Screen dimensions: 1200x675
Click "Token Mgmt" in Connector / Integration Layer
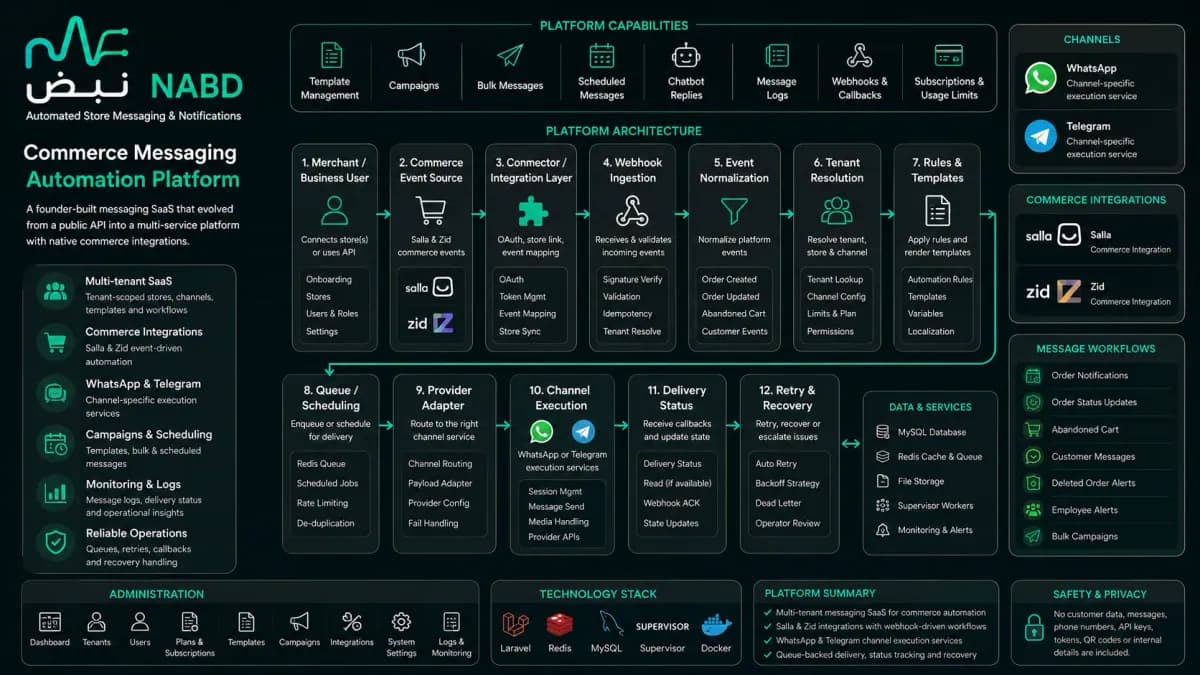[524, 297]
